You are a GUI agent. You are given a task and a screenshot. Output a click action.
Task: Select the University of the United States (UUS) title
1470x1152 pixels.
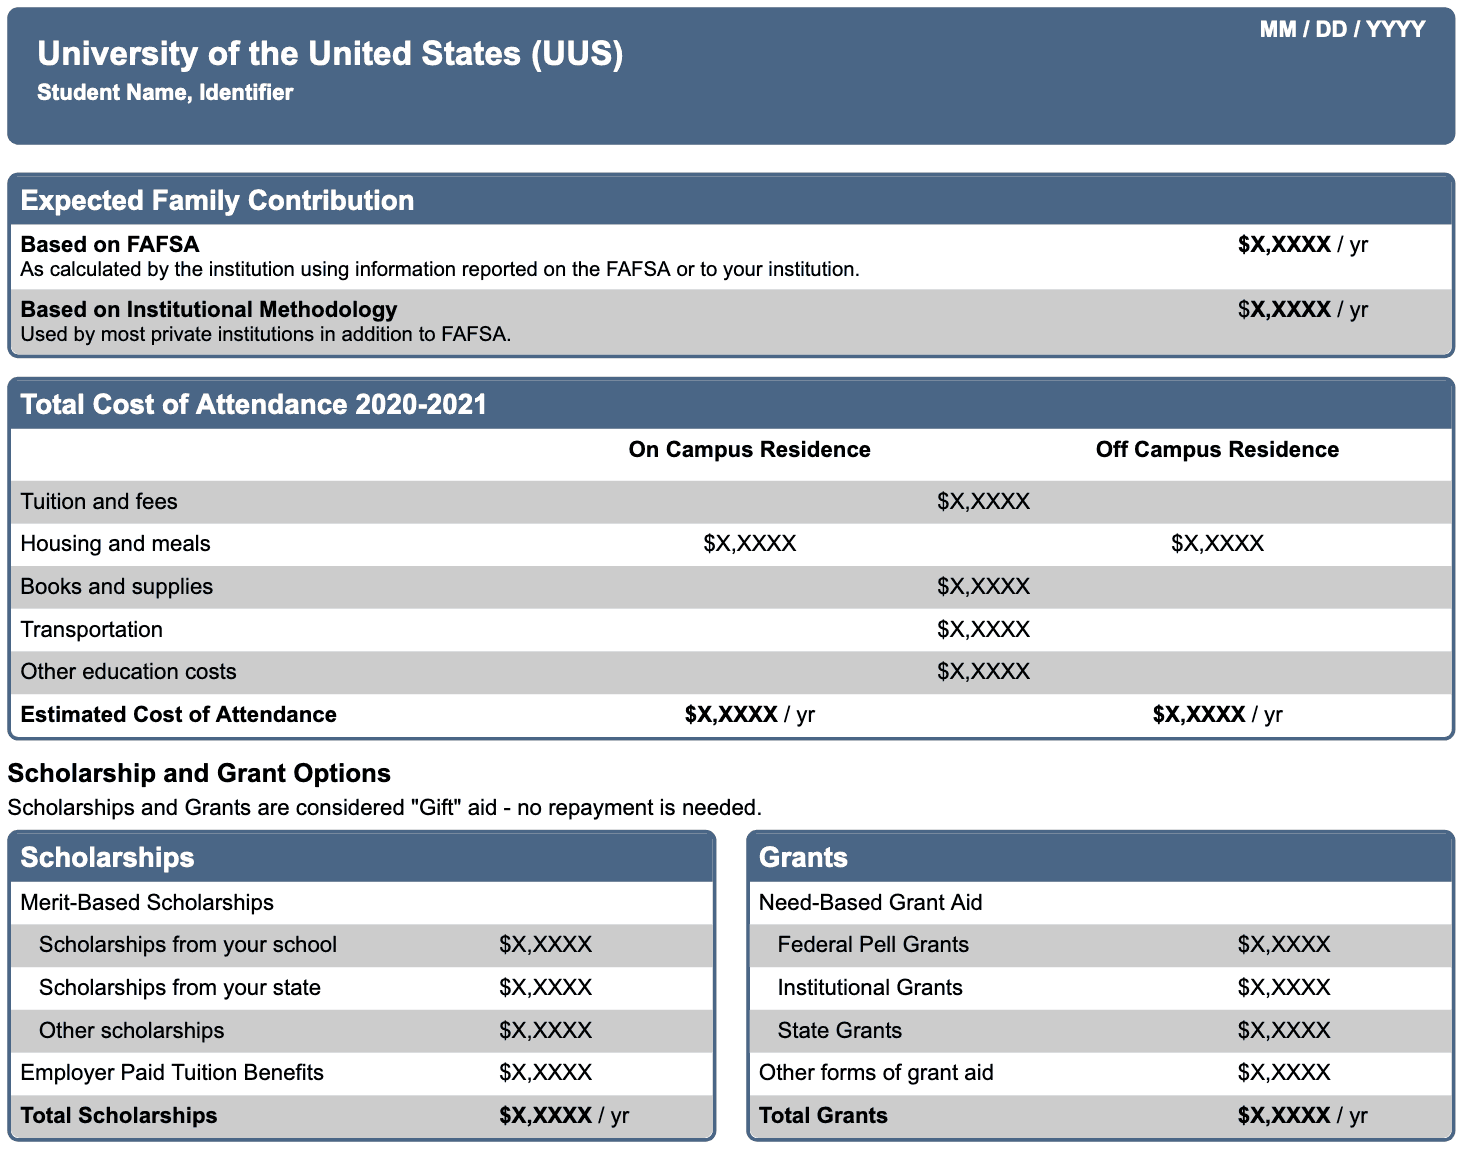click(330, 54)
